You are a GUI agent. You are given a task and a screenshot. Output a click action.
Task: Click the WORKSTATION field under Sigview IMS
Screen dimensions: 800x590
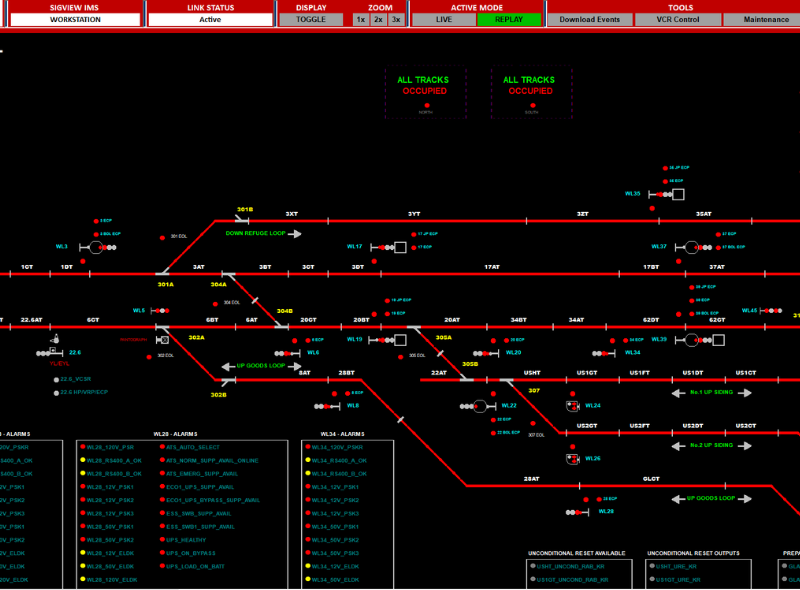[75, 19]
